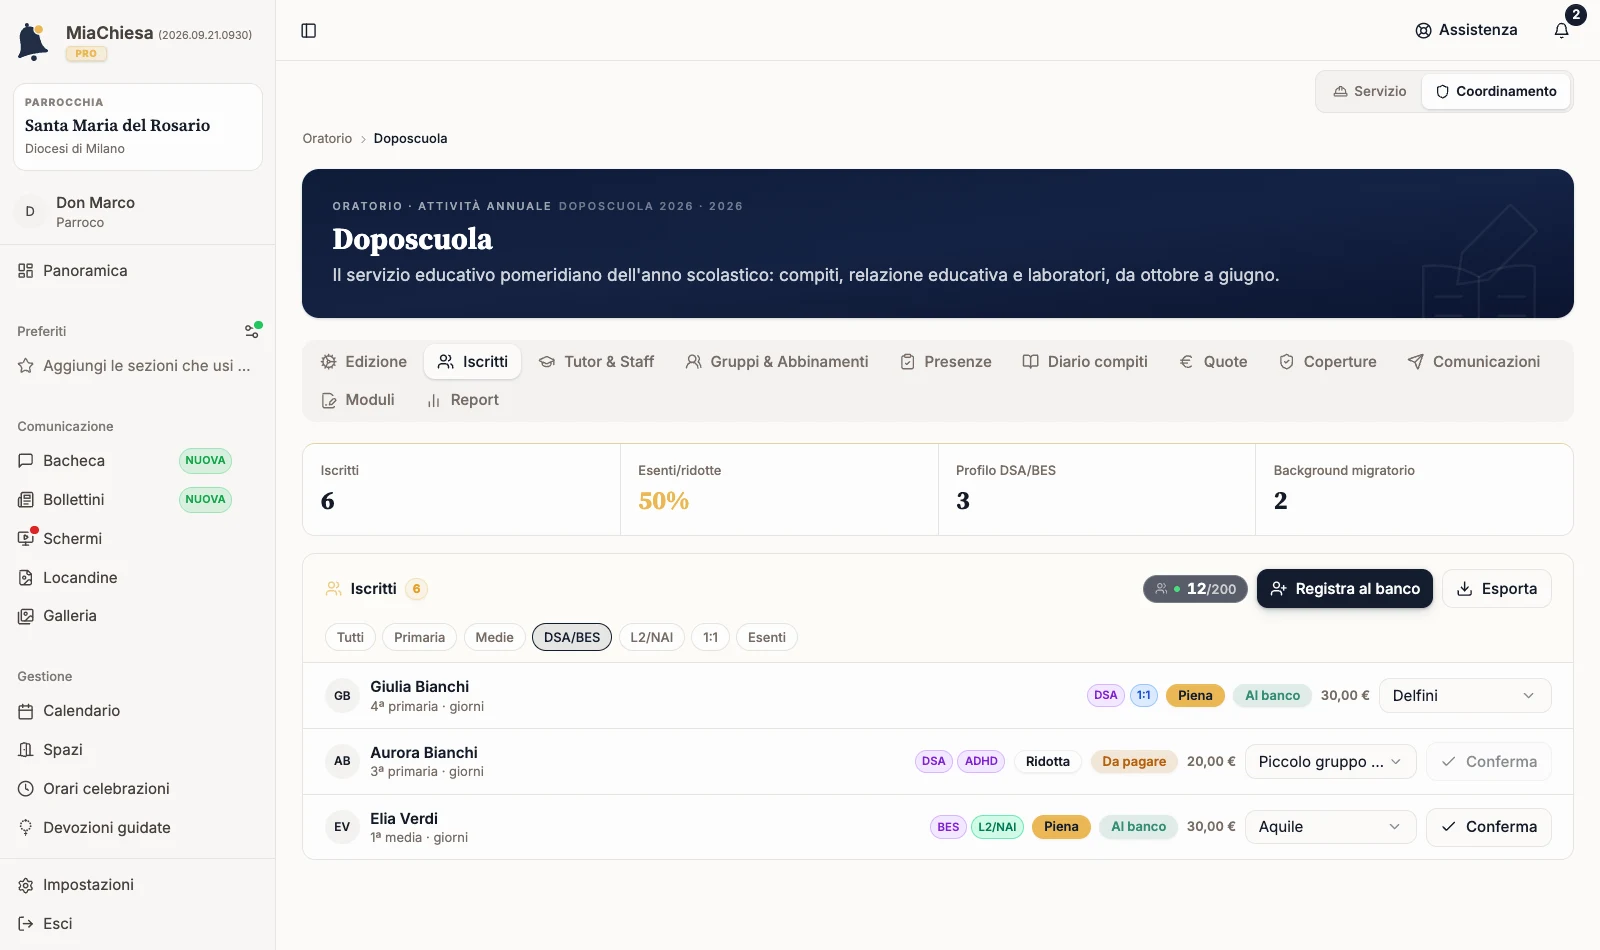Image resolution: width=1600 pixels, height=950 pixels.
Task: Click the Bacheca chat icon
Action: pyautogui.click(x=26, y=461)
